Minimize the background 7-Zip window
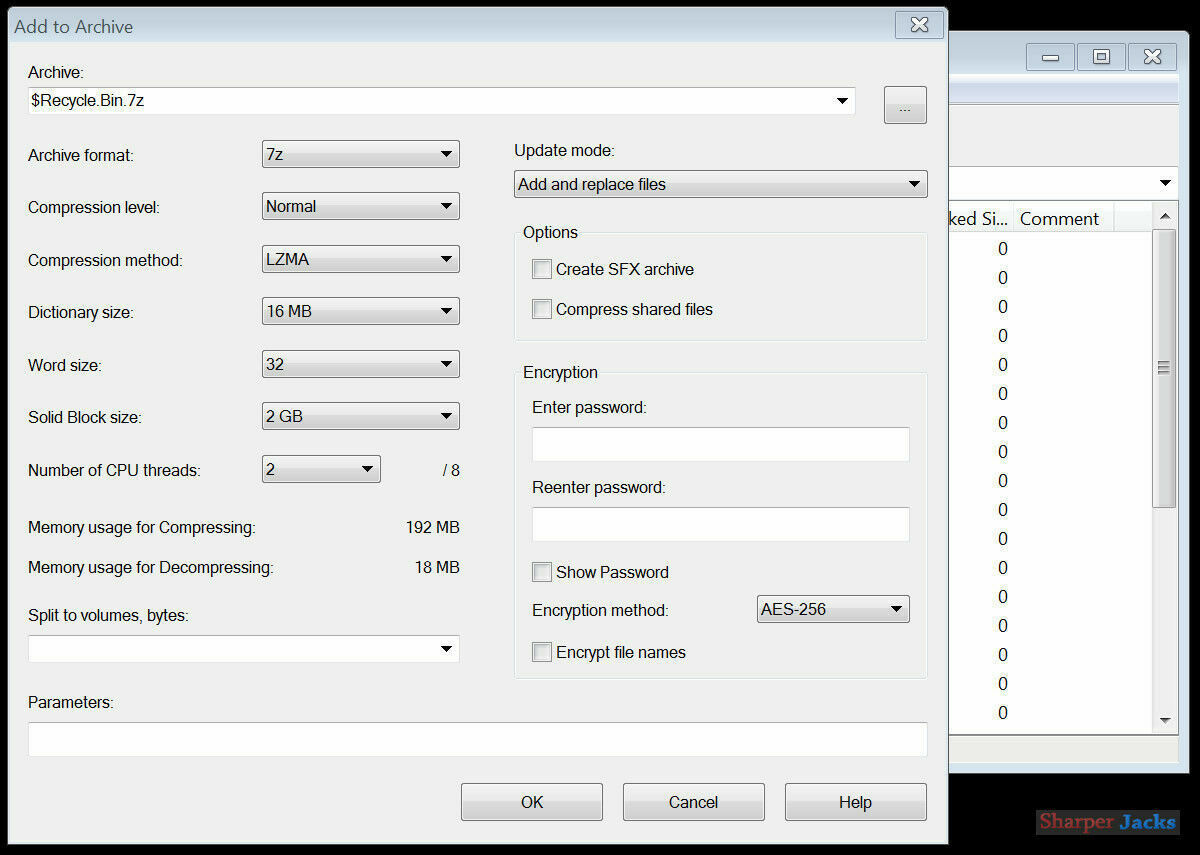The image size is (1200, 855). (x=1050, y=57)
